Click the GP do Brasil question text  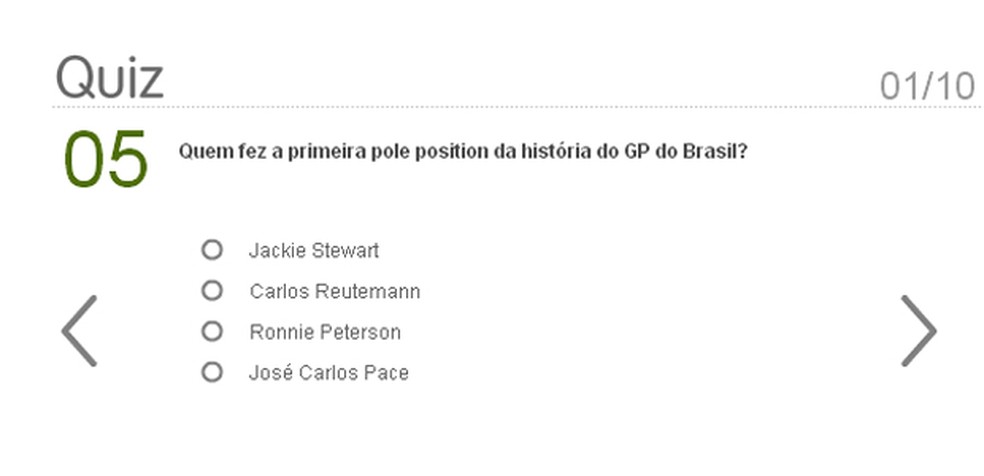463,152
